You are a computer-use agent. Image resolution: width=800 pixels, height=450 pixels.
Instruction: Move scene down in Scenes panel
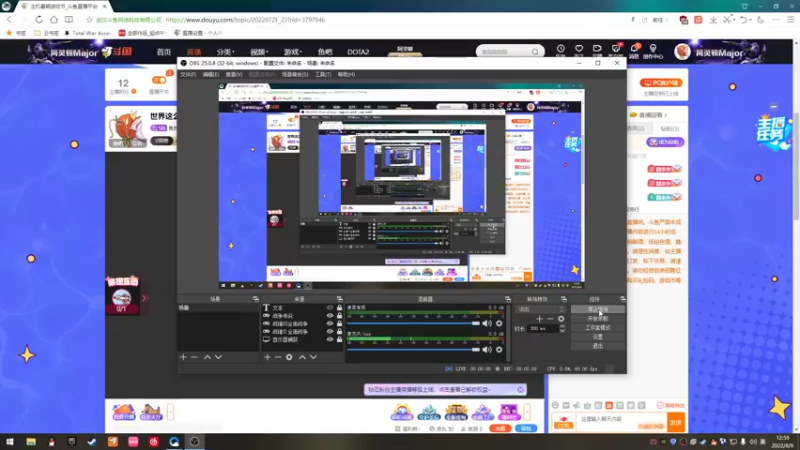[218, 357]
